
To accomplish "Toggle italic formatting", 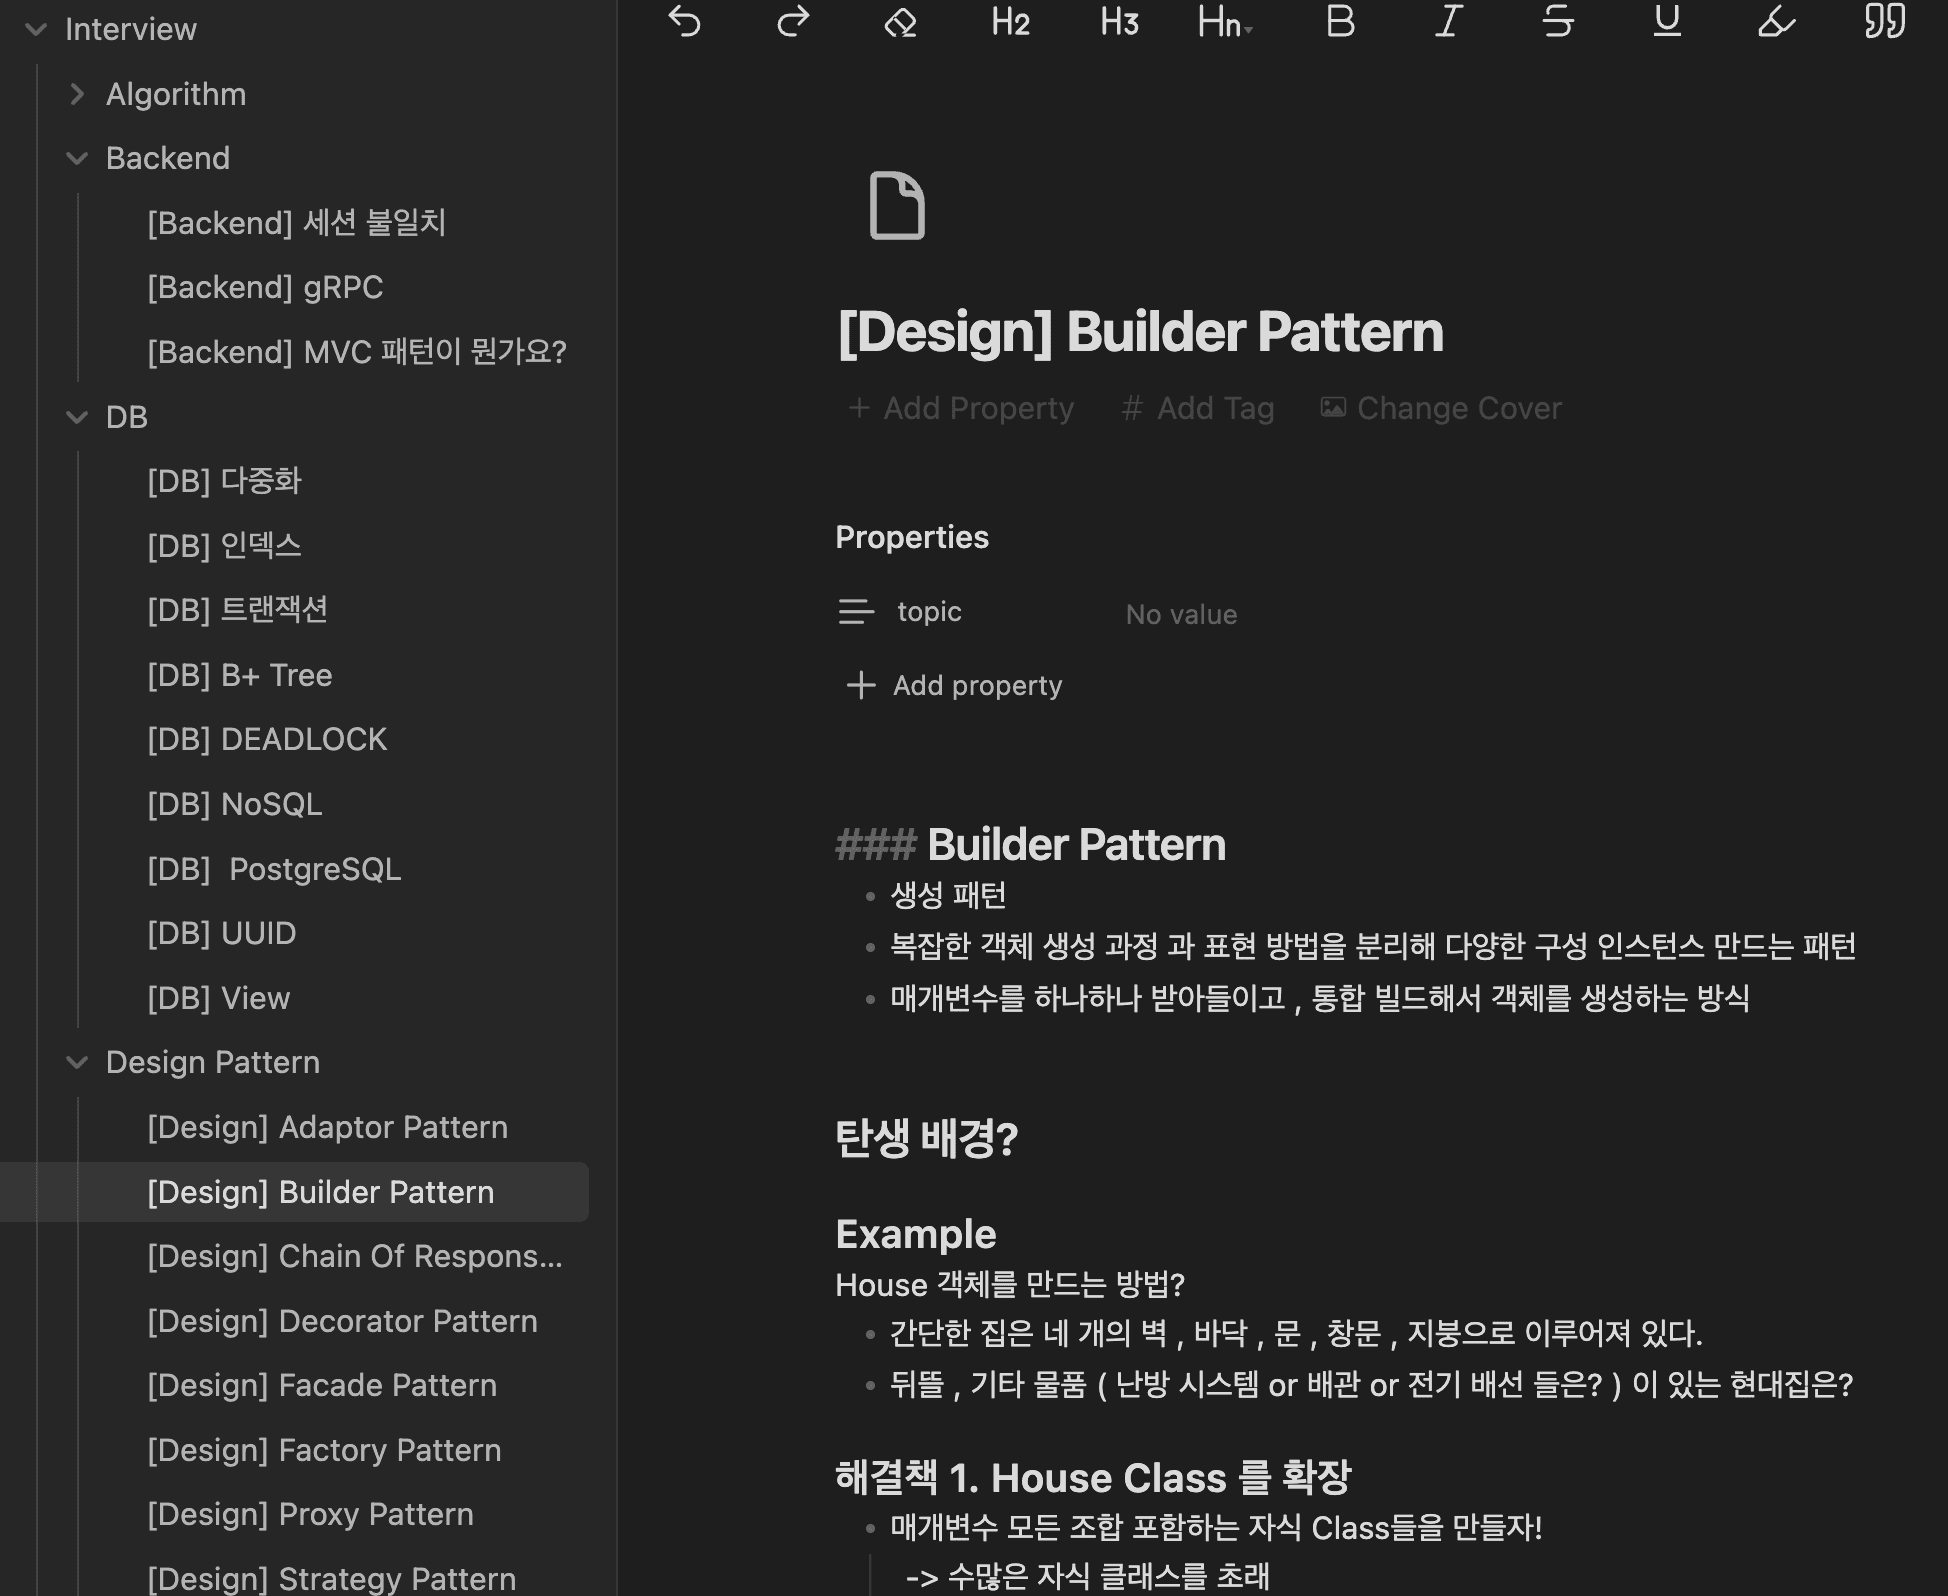I will pyautogui.click(x=1449, y=22).
